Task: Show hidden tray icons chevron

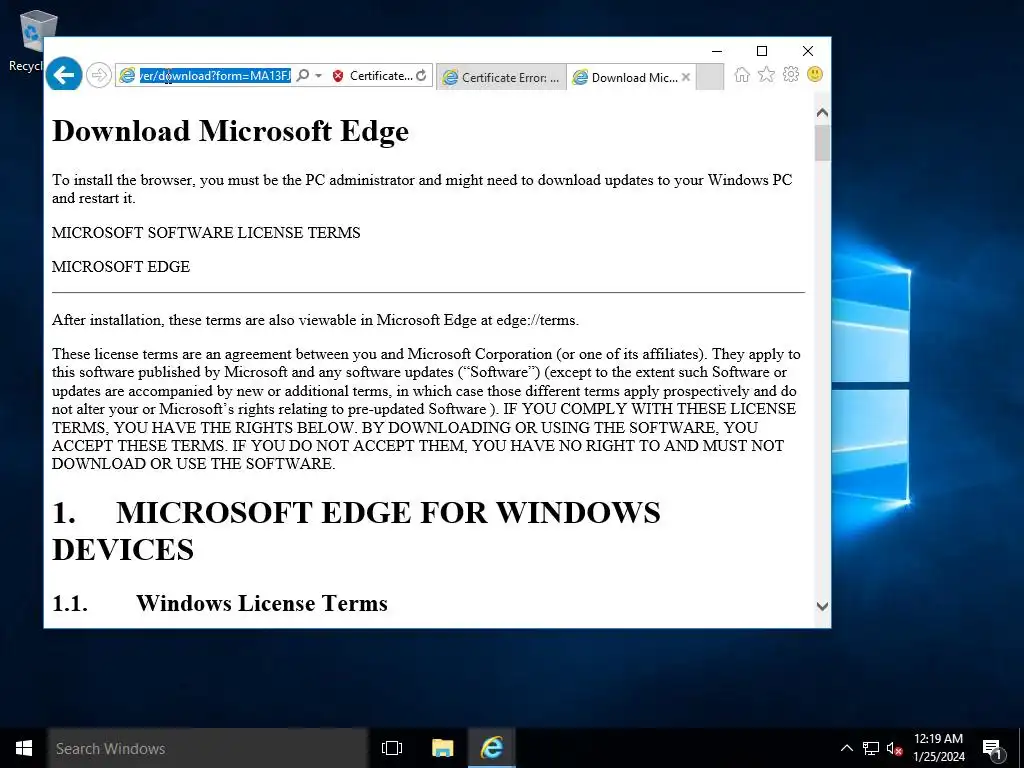Action: [846, 748]
